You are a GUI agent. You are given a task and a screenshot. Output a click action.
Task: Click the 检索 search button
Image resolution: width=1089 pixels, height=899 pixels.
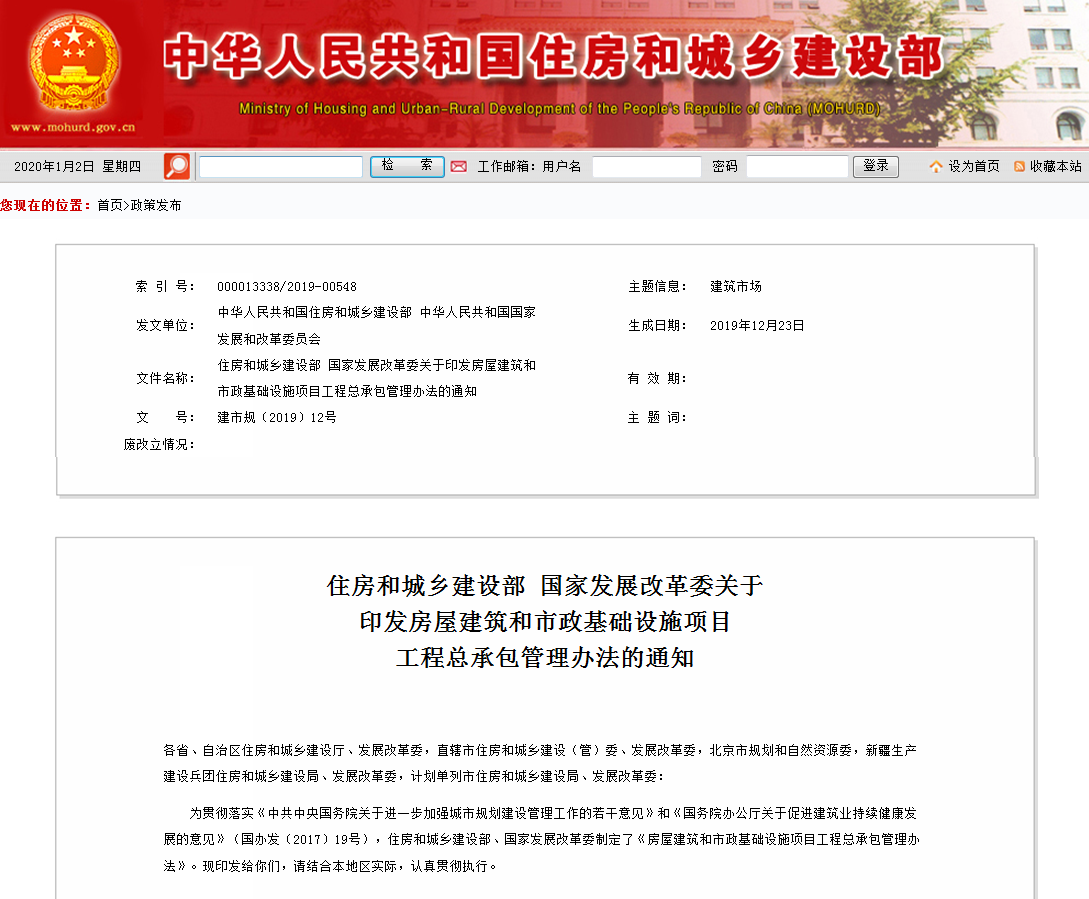pyautogui.click(x=407, y=166)
